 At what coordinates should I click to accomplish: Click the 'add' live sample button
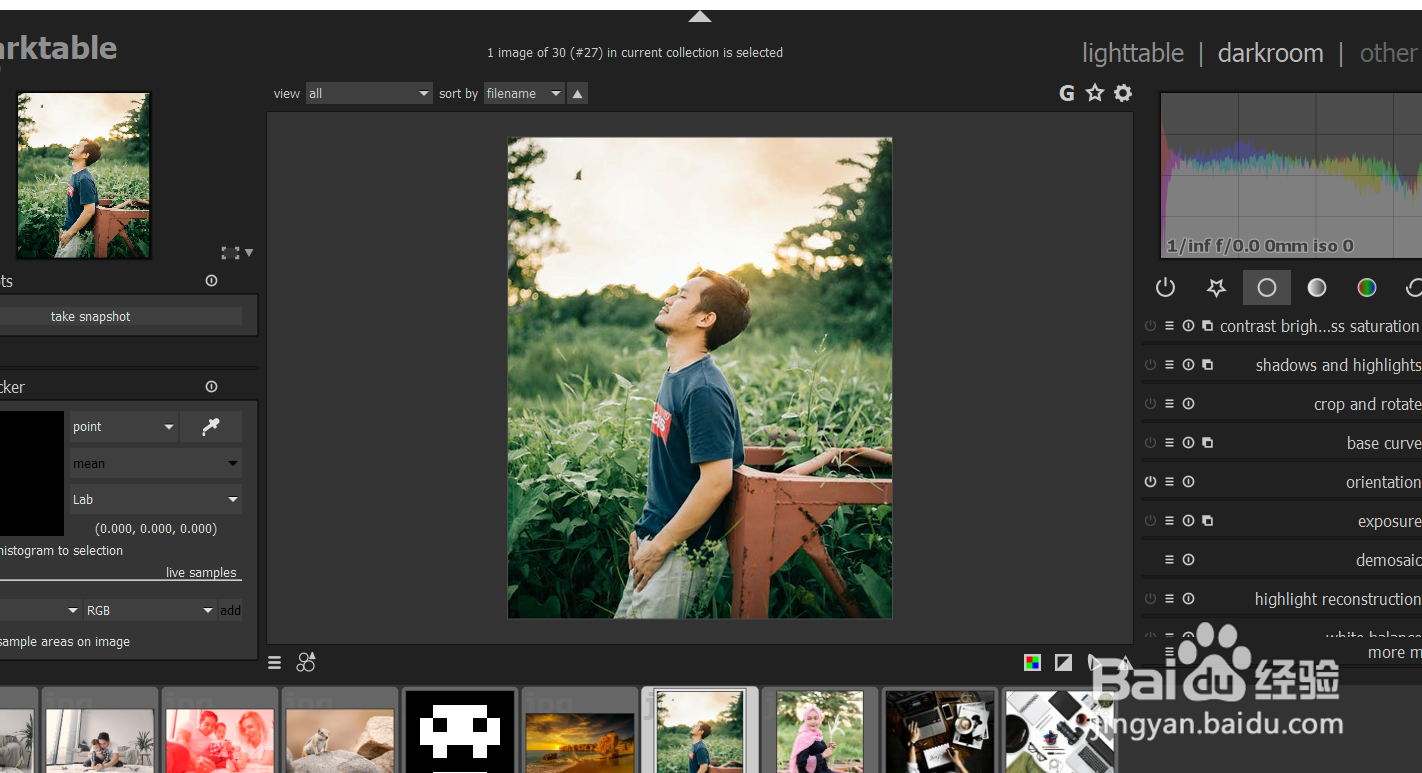click(x=230, y=610)
